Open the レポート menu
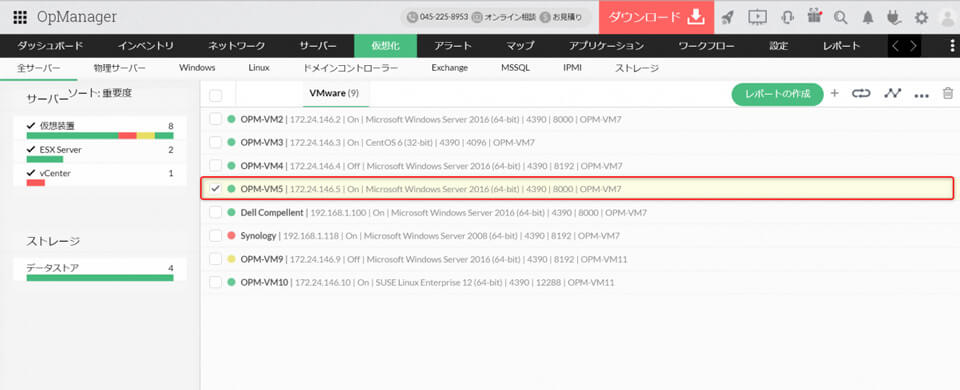Screen dimensions: 960x390 pos(841,46)
